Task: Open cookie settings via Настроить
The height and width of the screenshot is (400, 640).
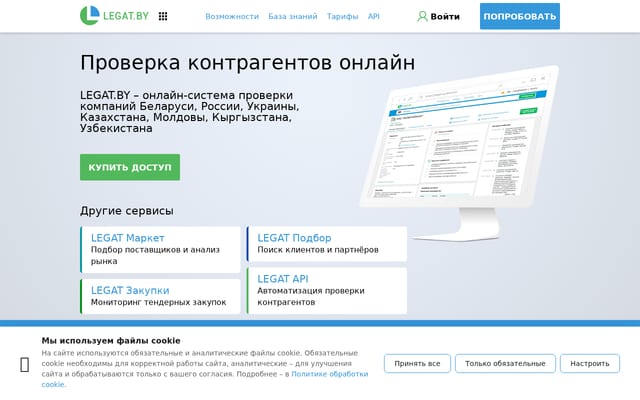Action: [590, 363]
